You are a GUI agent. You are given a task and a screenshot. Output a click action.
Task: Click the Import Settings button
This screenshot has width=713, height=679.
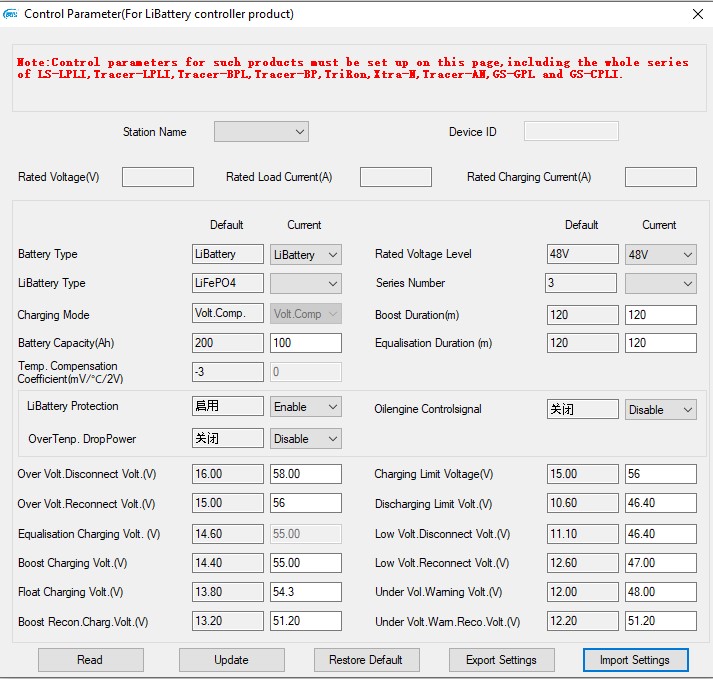coord(635,660)
